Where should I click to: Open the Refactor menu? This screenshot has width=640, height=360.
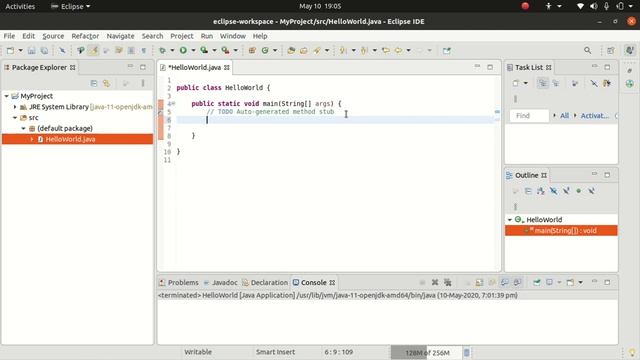pos(85,36)
